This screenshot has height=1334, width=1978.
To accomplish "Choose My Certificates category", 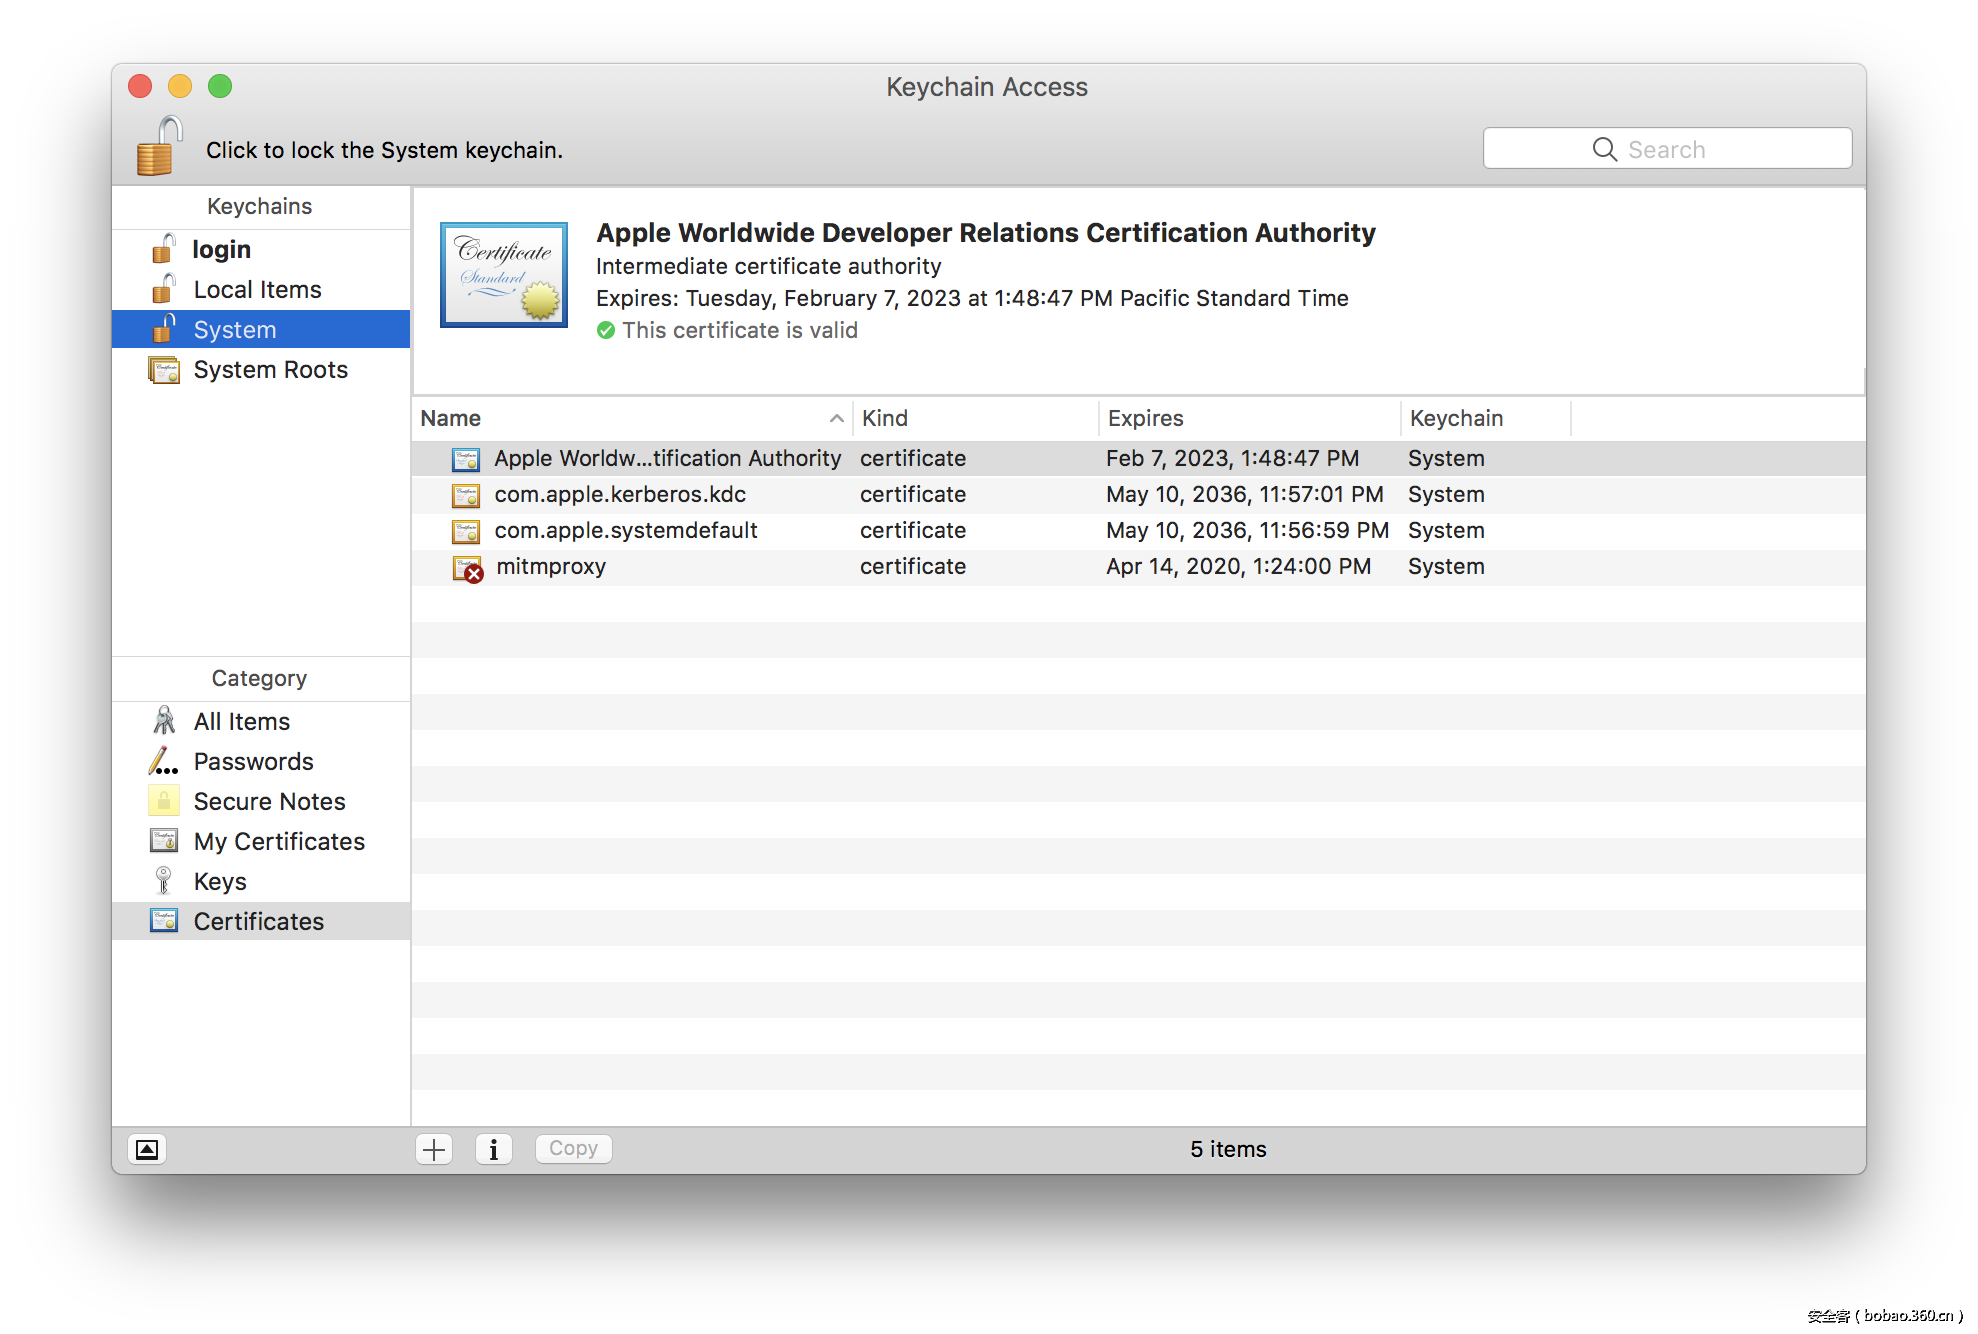I will click(279, 841).
